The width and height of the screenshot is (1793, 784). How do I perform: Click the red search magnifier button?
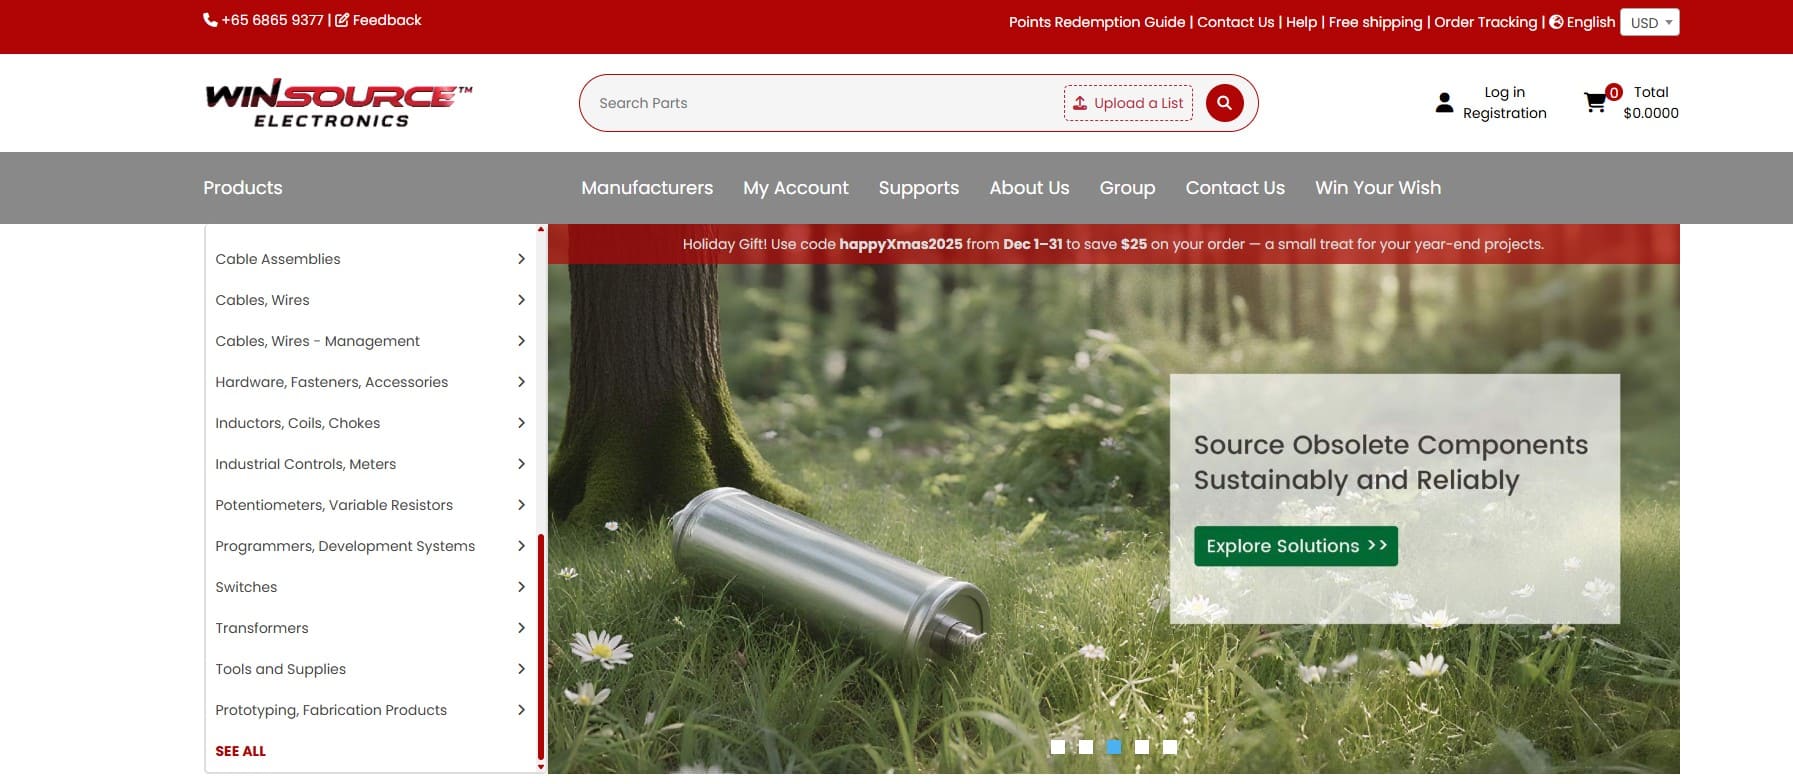coord(1224,103)
